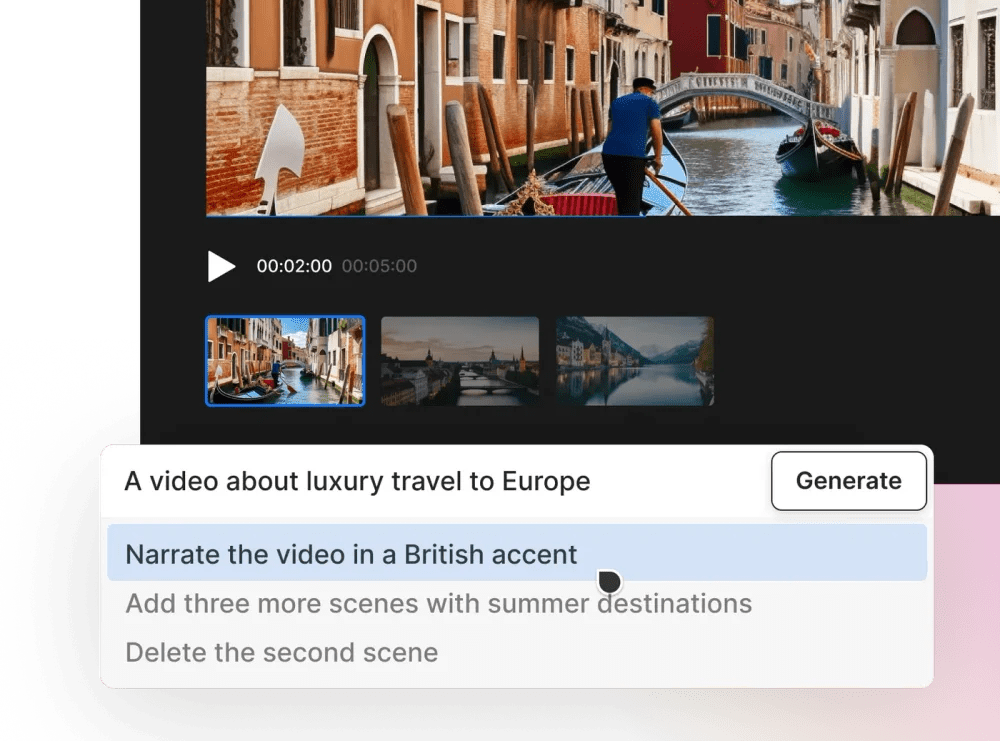Select the mountain lake village scene thumbnail
The height and width of the screenshot is (741, 1000).
pyautogui.click(x=633, y=361)
